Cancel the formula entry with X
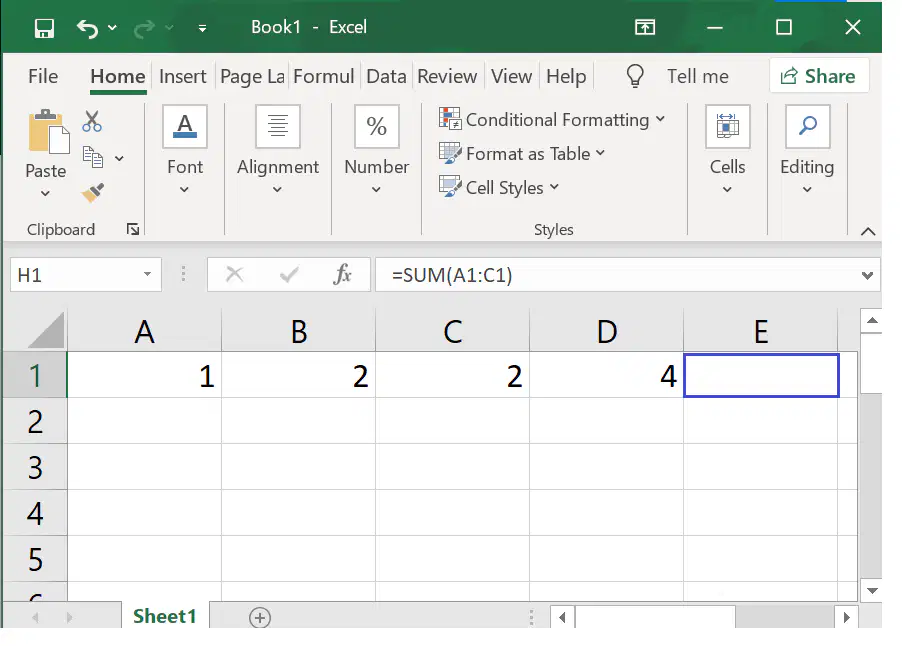Viewport: 902px width, 646px height. coord(234,274)
